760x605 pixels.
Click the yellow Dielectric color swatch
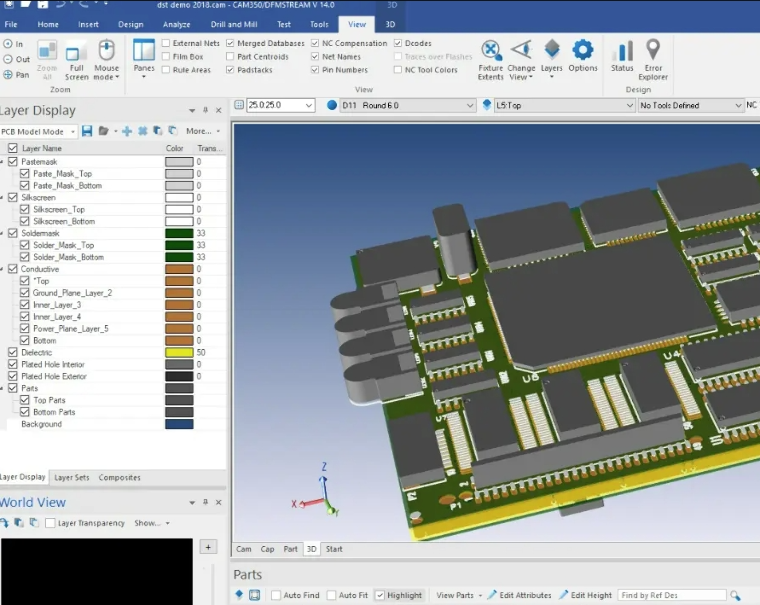179,353
